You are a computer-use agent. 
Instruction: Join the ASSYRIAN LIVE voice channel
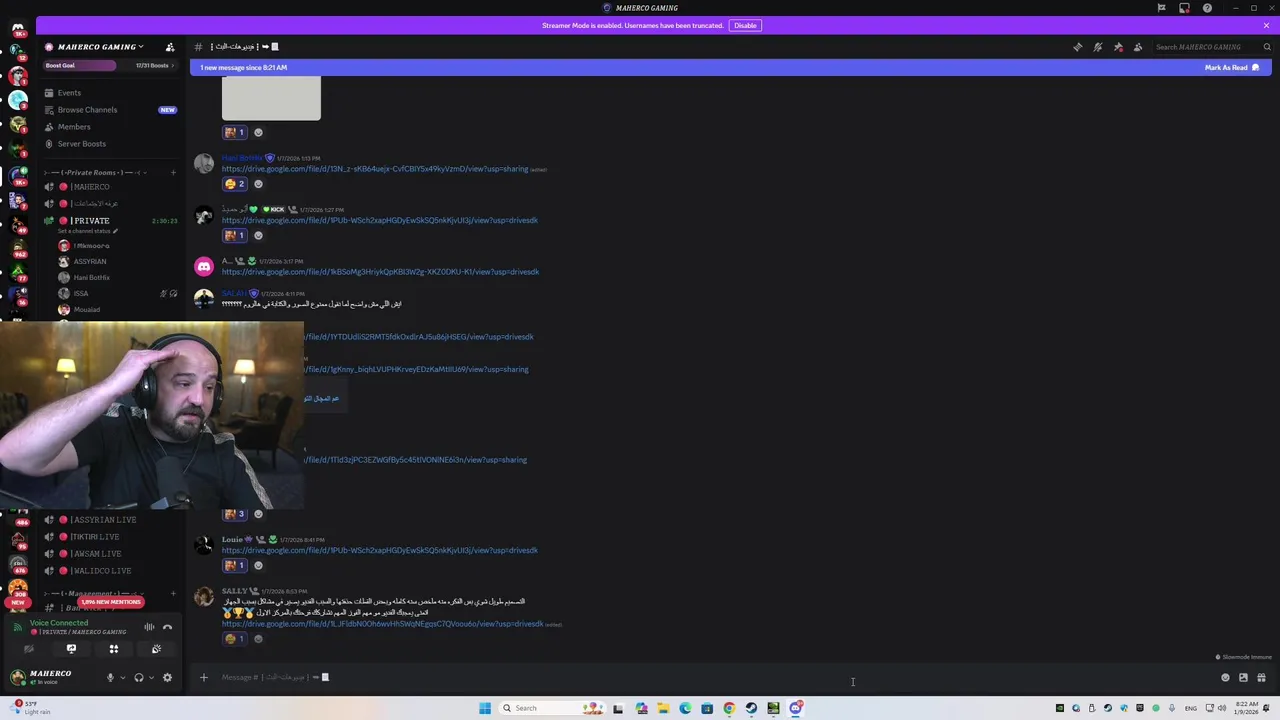pos(110,520)
